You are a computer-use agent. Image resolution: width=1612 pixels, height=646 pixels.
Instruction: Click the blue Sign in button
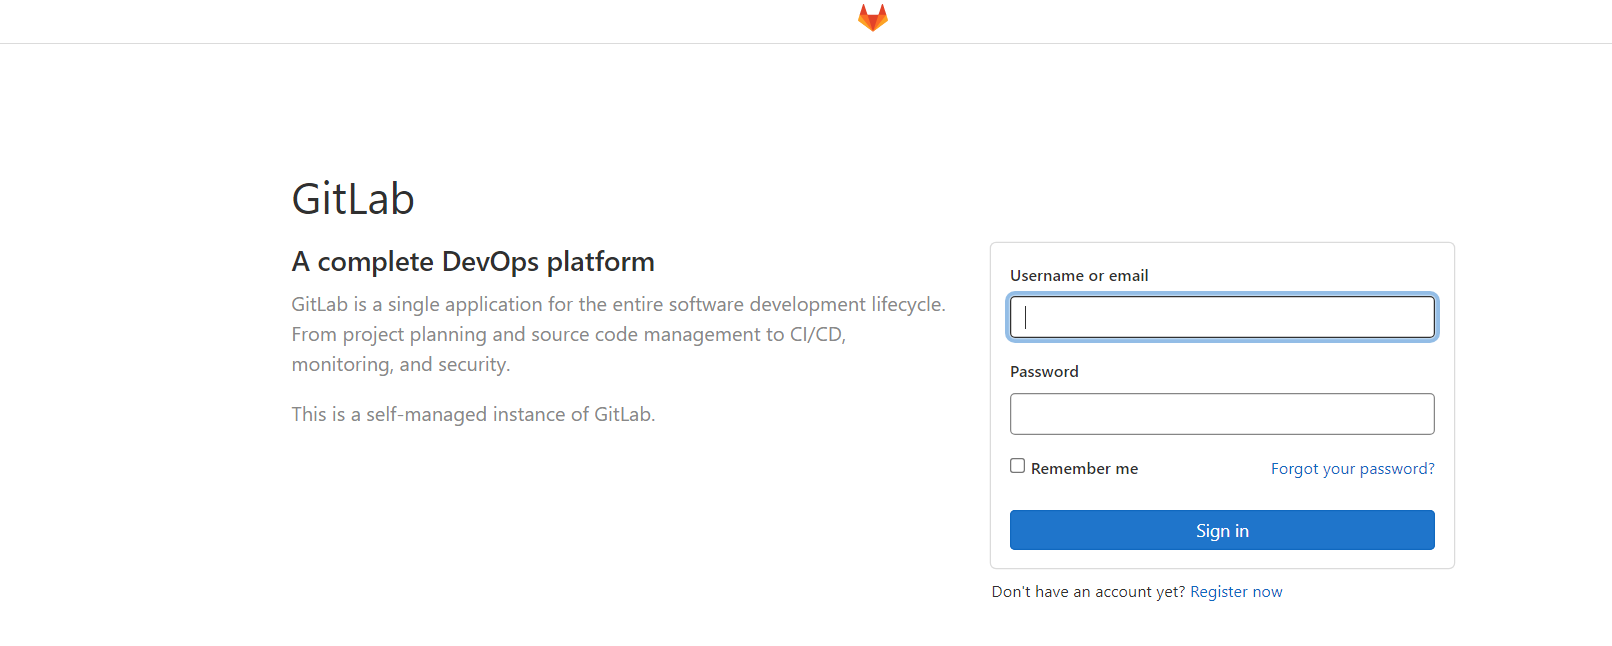tap(1222, 530)
